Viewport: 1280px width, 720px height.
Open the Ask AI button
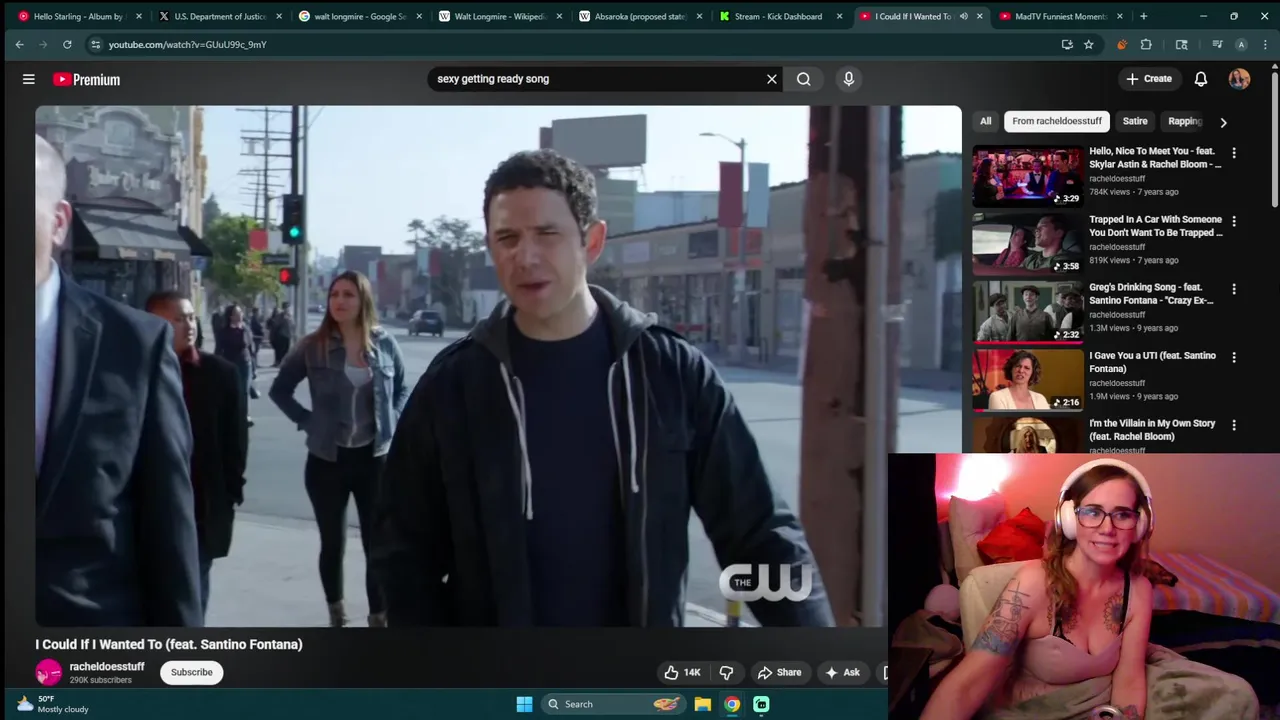(842, 672)
